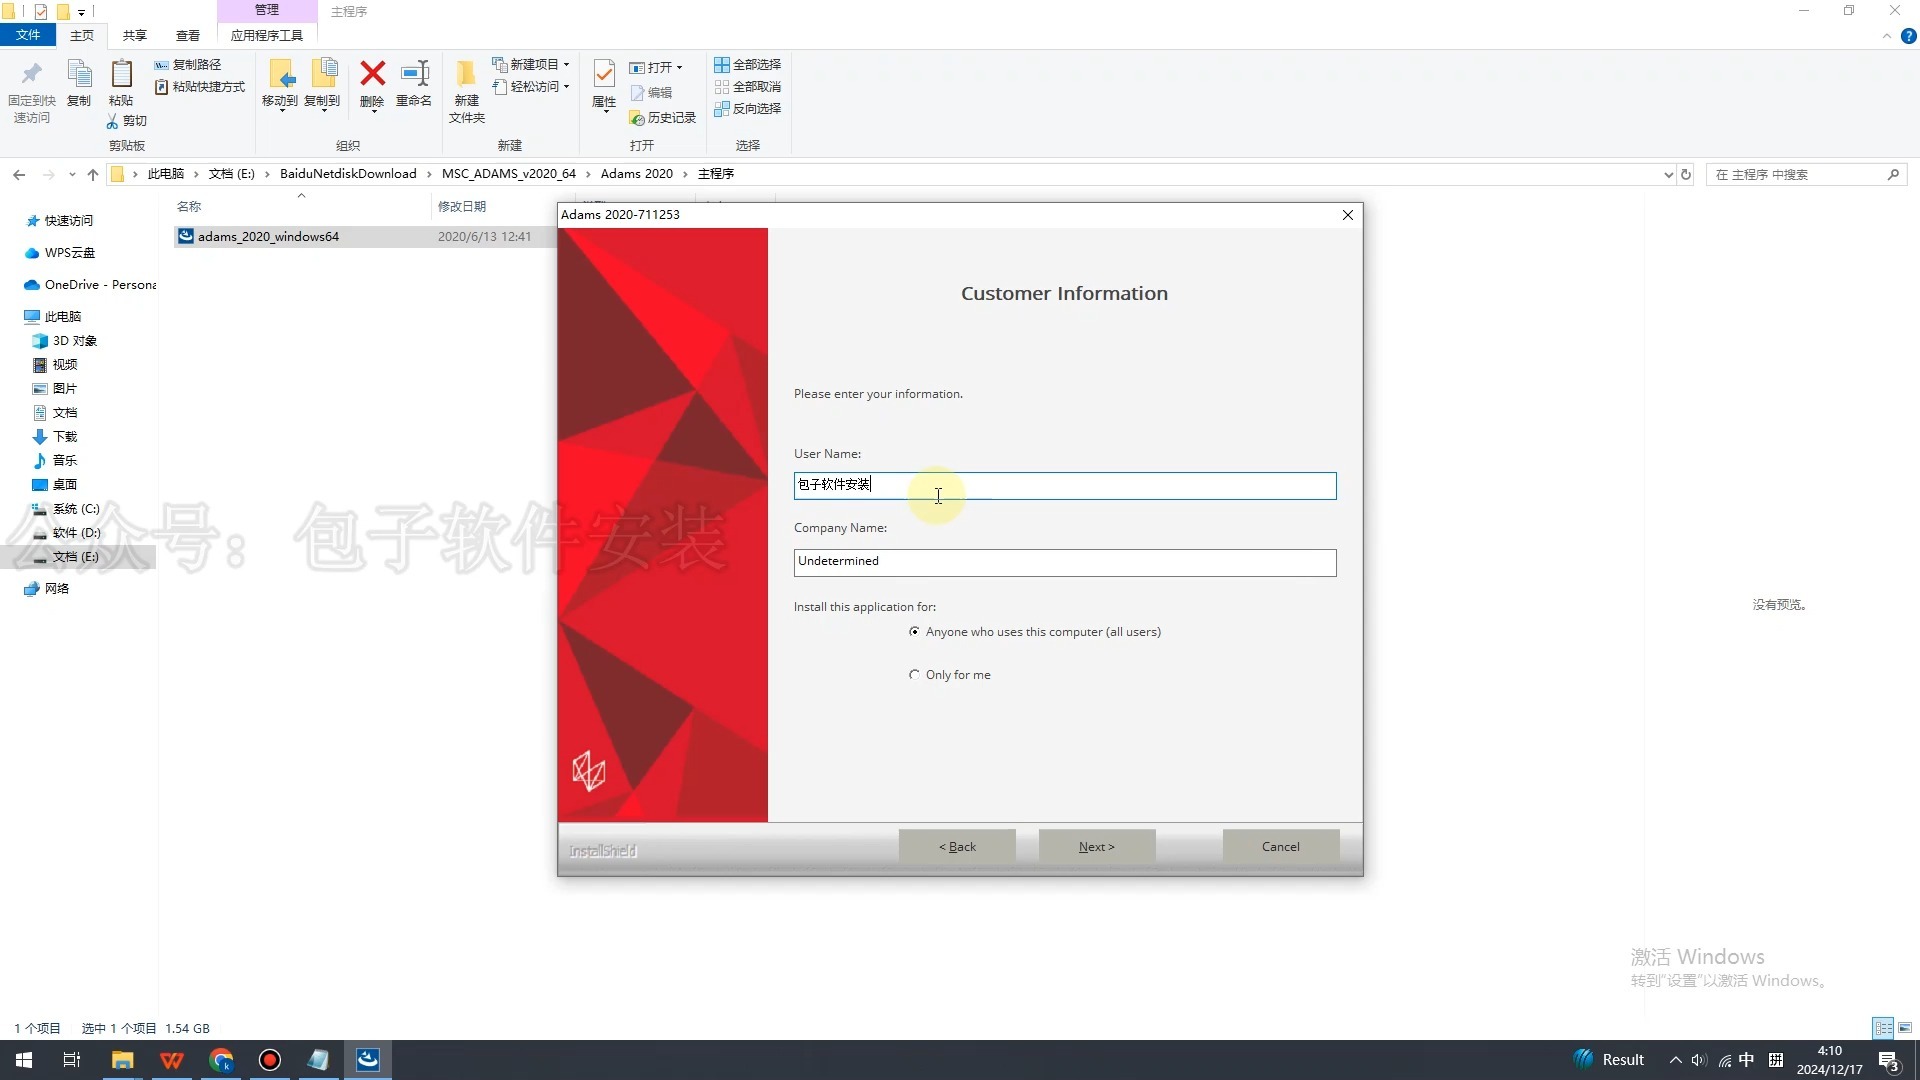Select Anyone who uses this computer
1920x1080 pixels.
(x=914, y=632)
